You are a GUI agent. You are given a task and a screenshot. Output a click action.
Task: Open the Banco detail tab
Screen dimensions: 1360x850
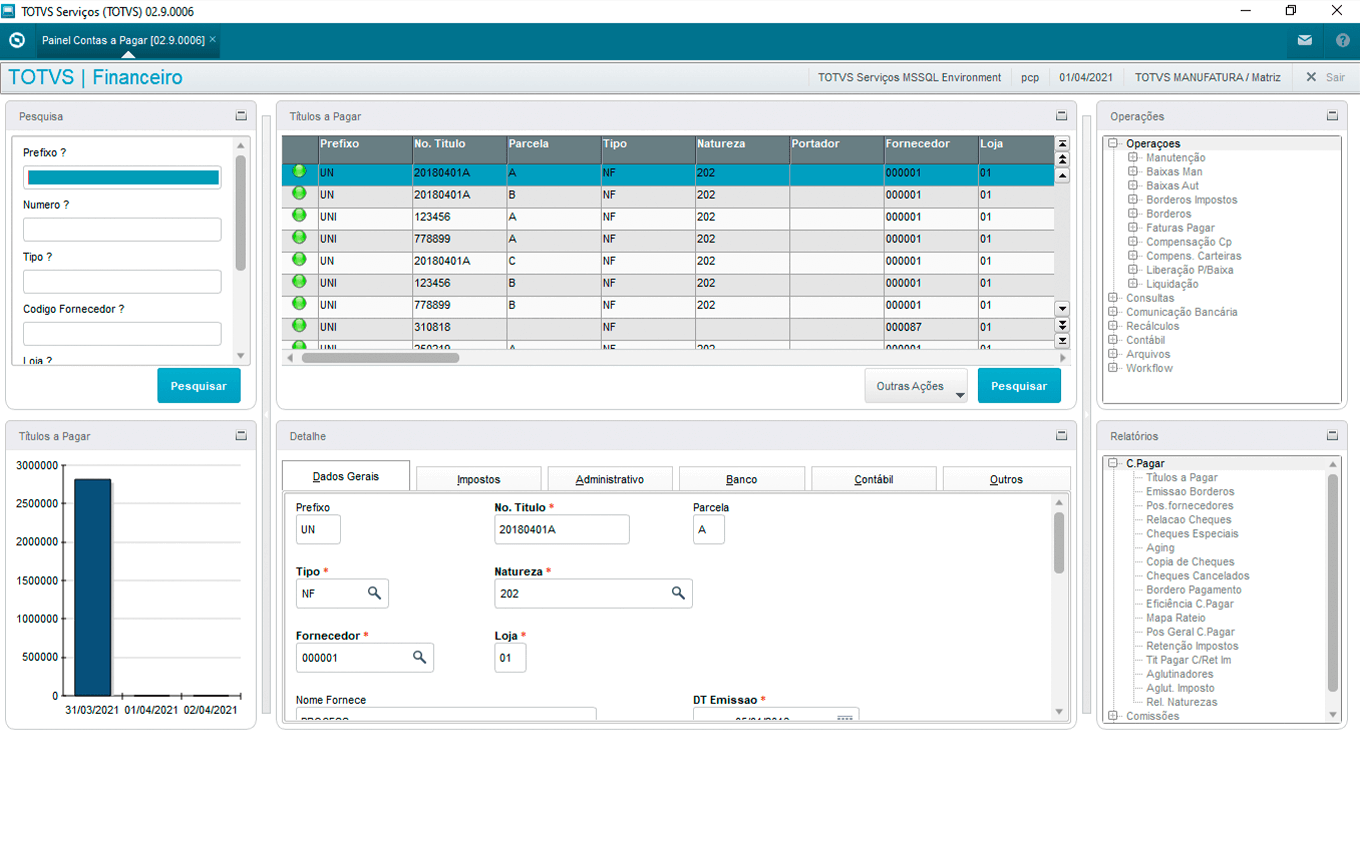pyautogui.click(x=741, y=479)
